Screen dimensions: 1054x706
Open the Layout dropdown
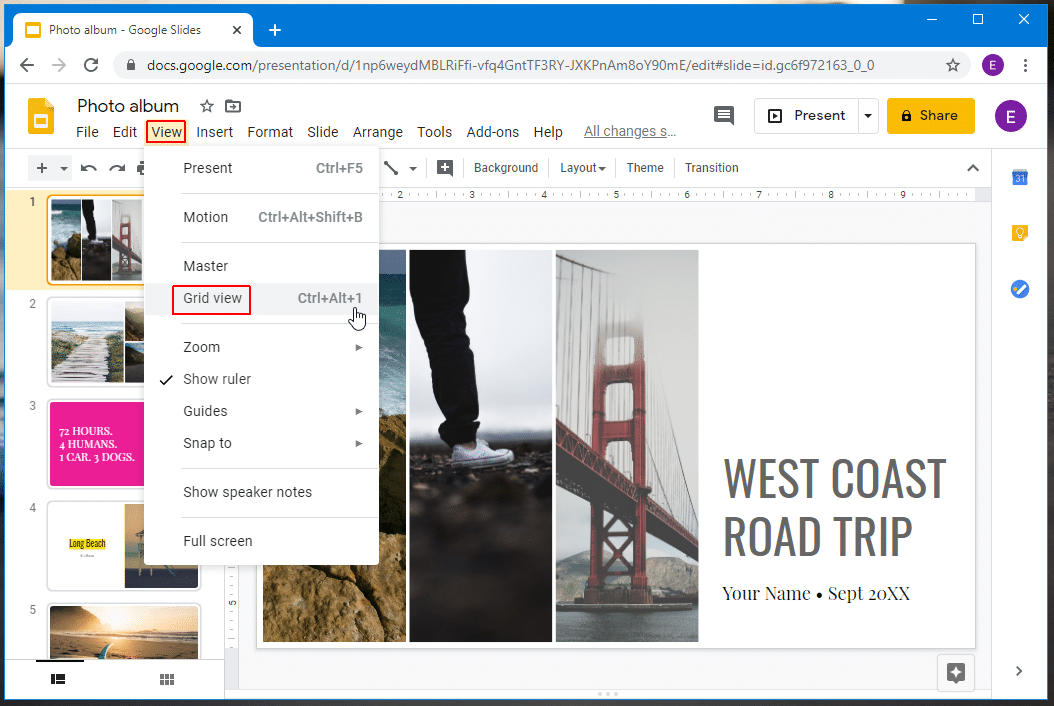pyautogui.click(x=582, y=168)
